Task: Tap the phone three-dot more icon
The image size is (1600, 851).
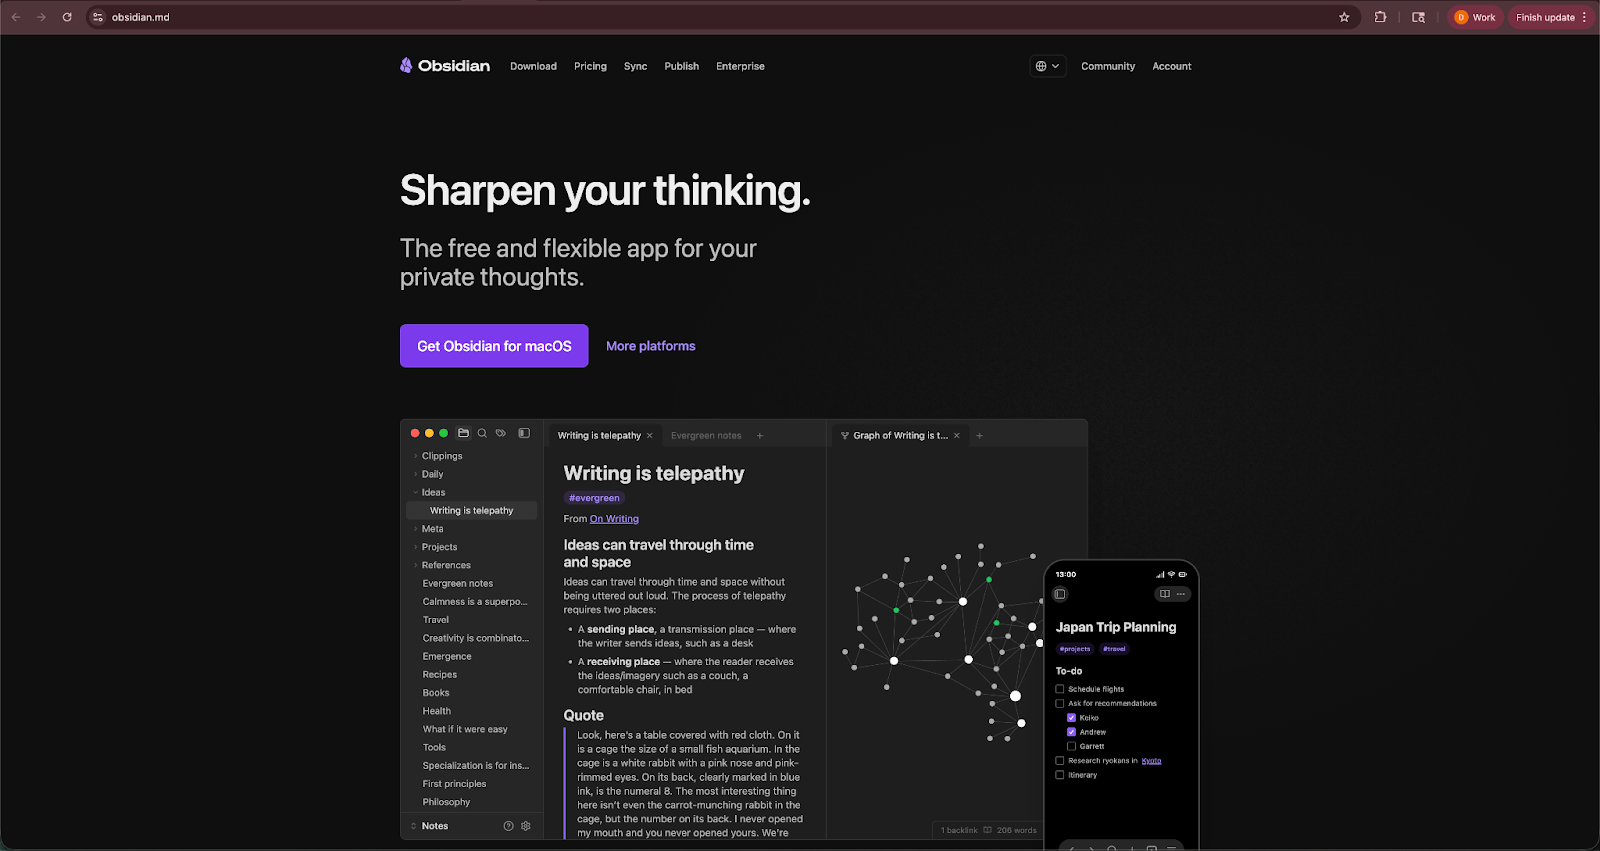Action: point(1181,594)
